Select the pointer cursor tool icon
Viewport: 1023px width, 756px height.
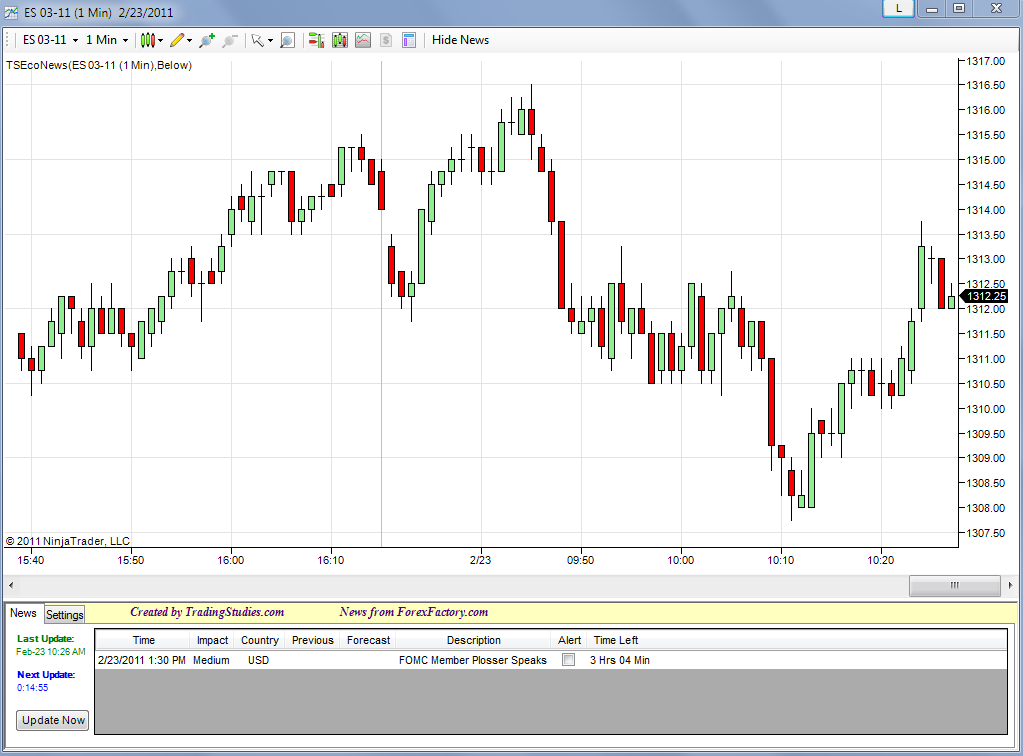(x=258, y=40)
